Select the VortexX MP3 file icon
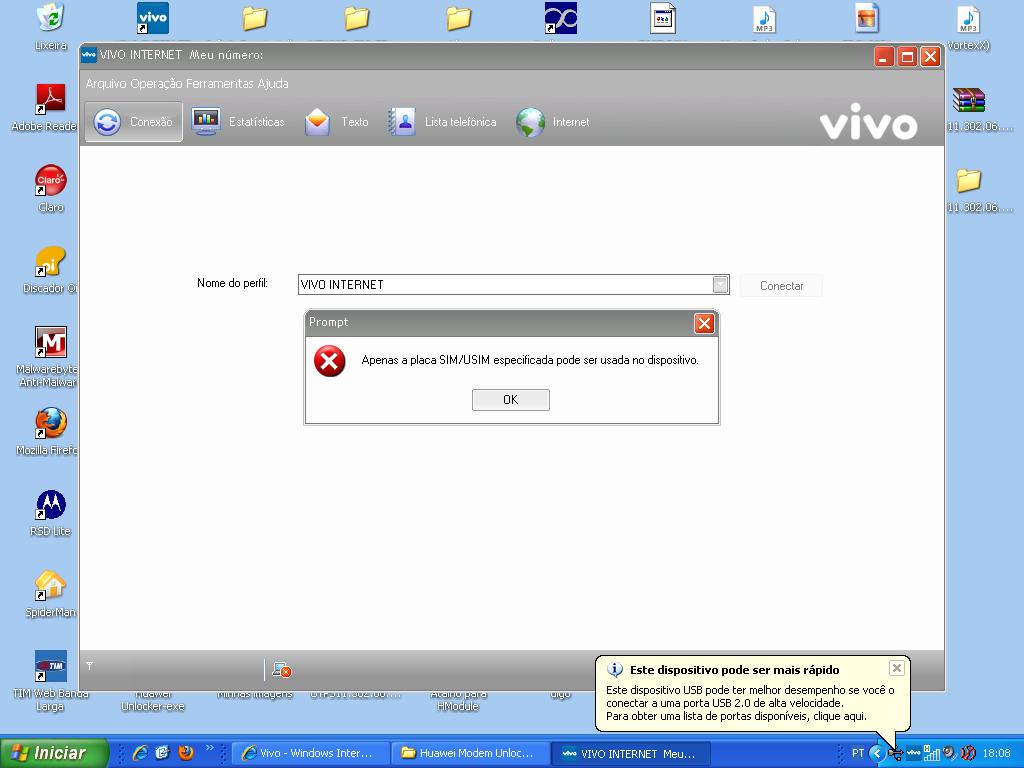Viewport: 1024px width, 768px height. pos(969,18)
